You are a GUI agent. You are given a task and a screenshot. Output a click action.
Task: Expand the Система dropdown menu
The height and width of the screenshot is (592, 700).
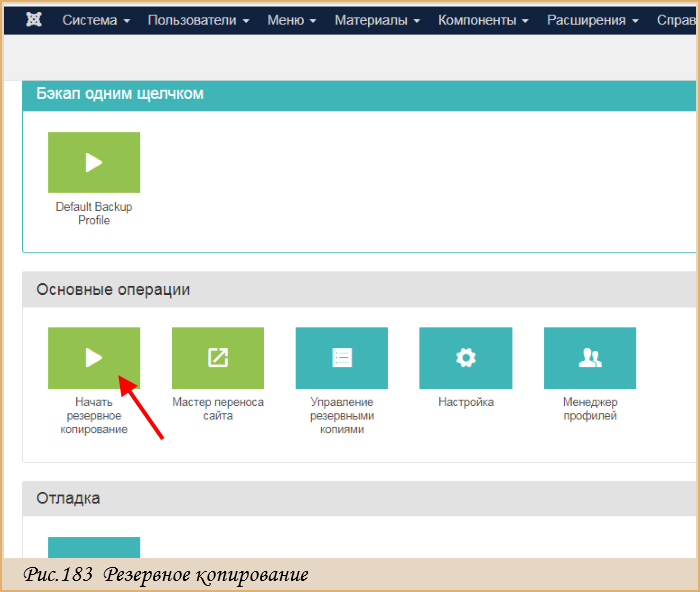tap(96, 20)
